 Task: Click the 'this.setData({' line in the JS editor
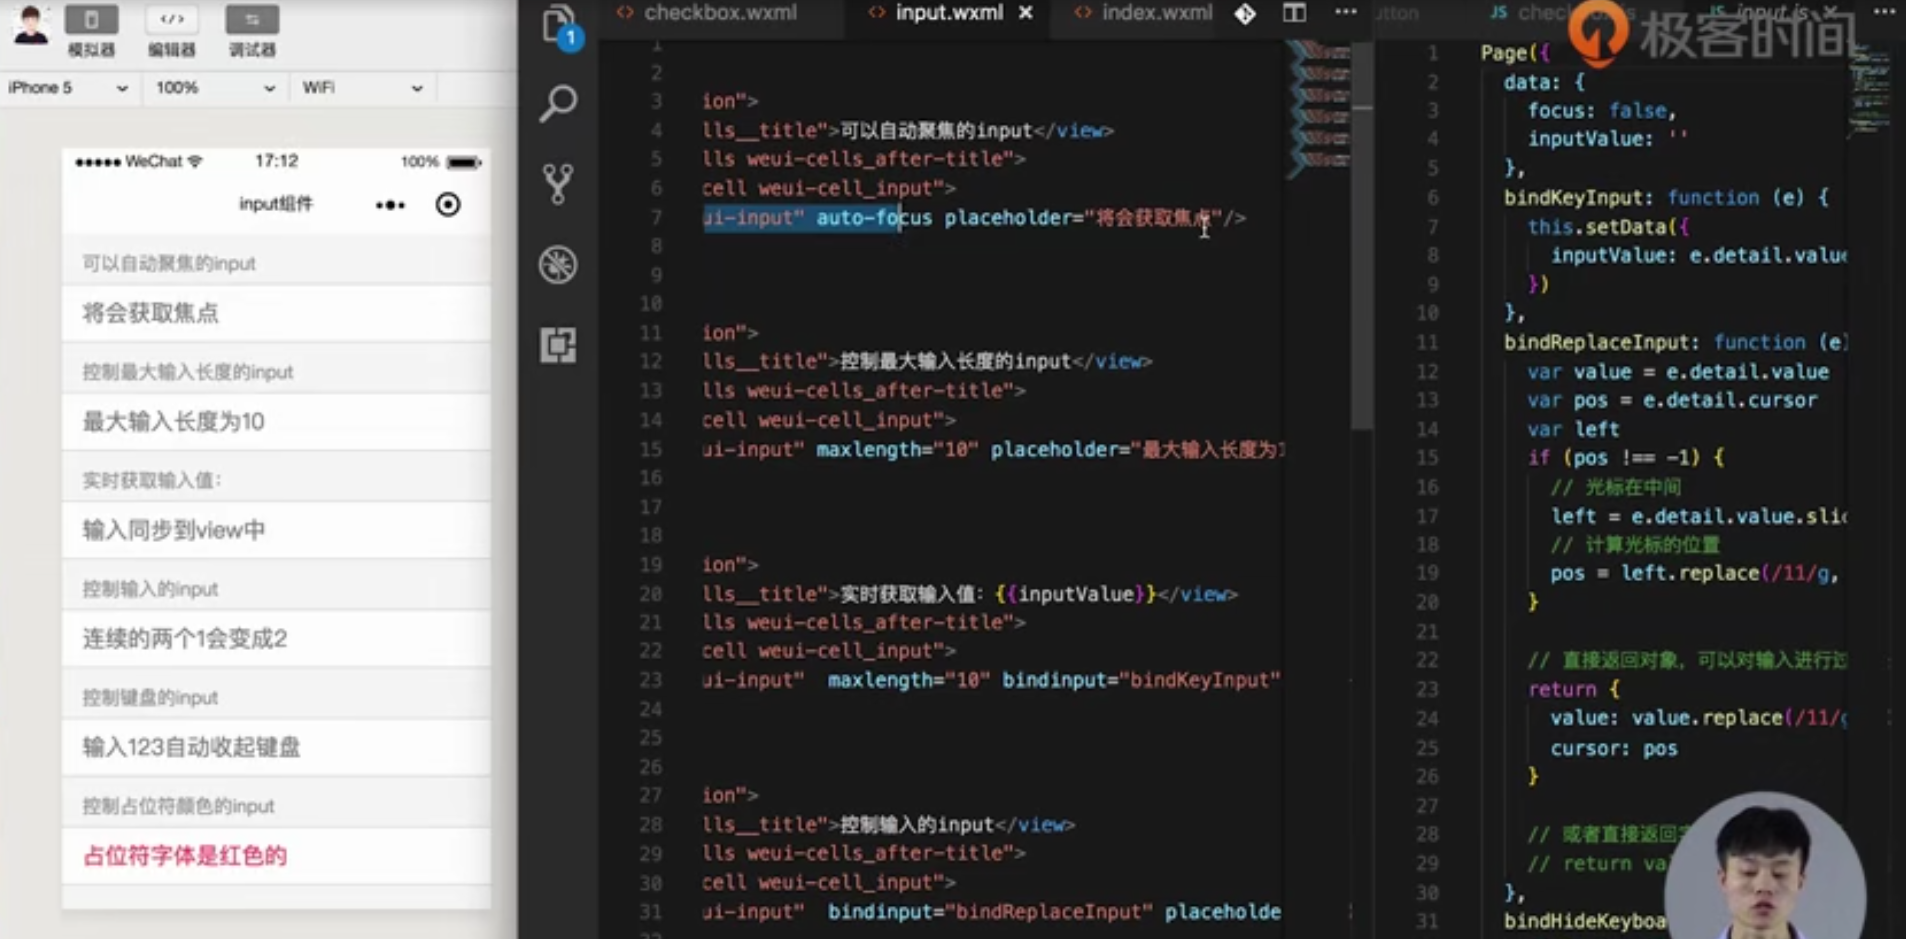(1608, 227)
